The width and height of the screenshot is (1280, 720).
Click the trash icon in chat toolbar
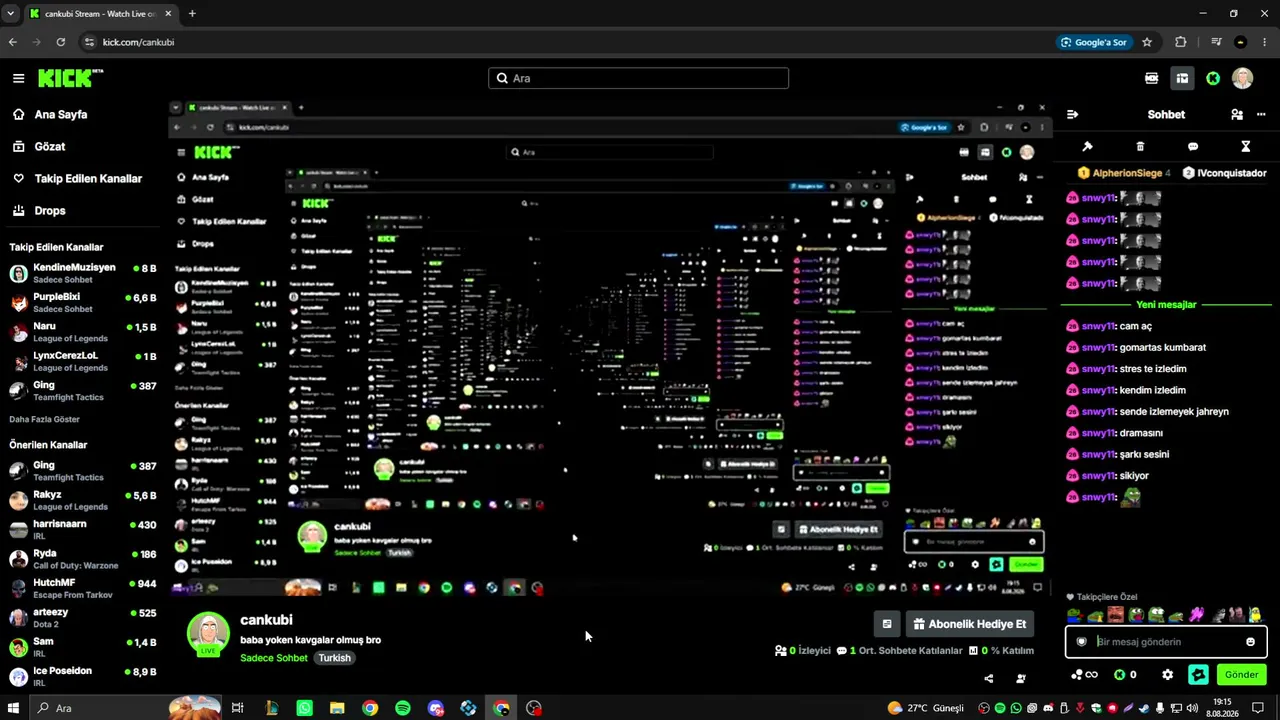coord(1140,147)
